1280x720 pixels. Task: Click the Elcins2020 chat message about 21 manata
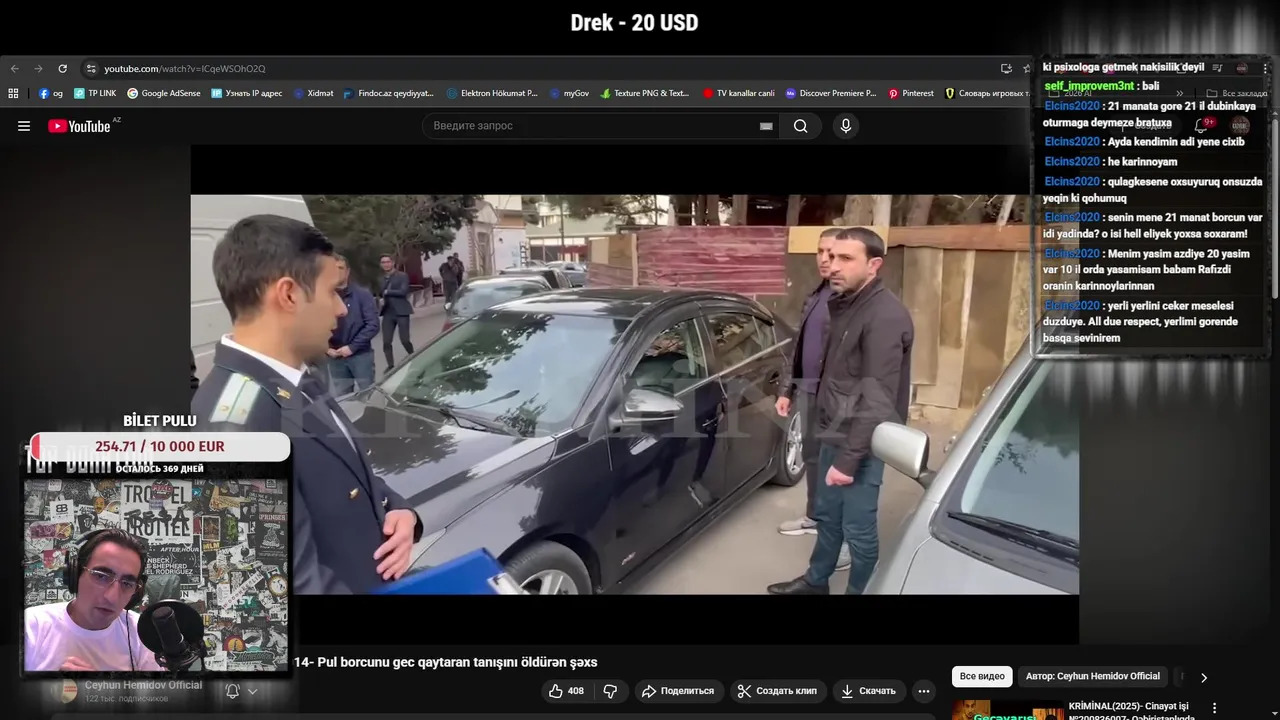1150,114
